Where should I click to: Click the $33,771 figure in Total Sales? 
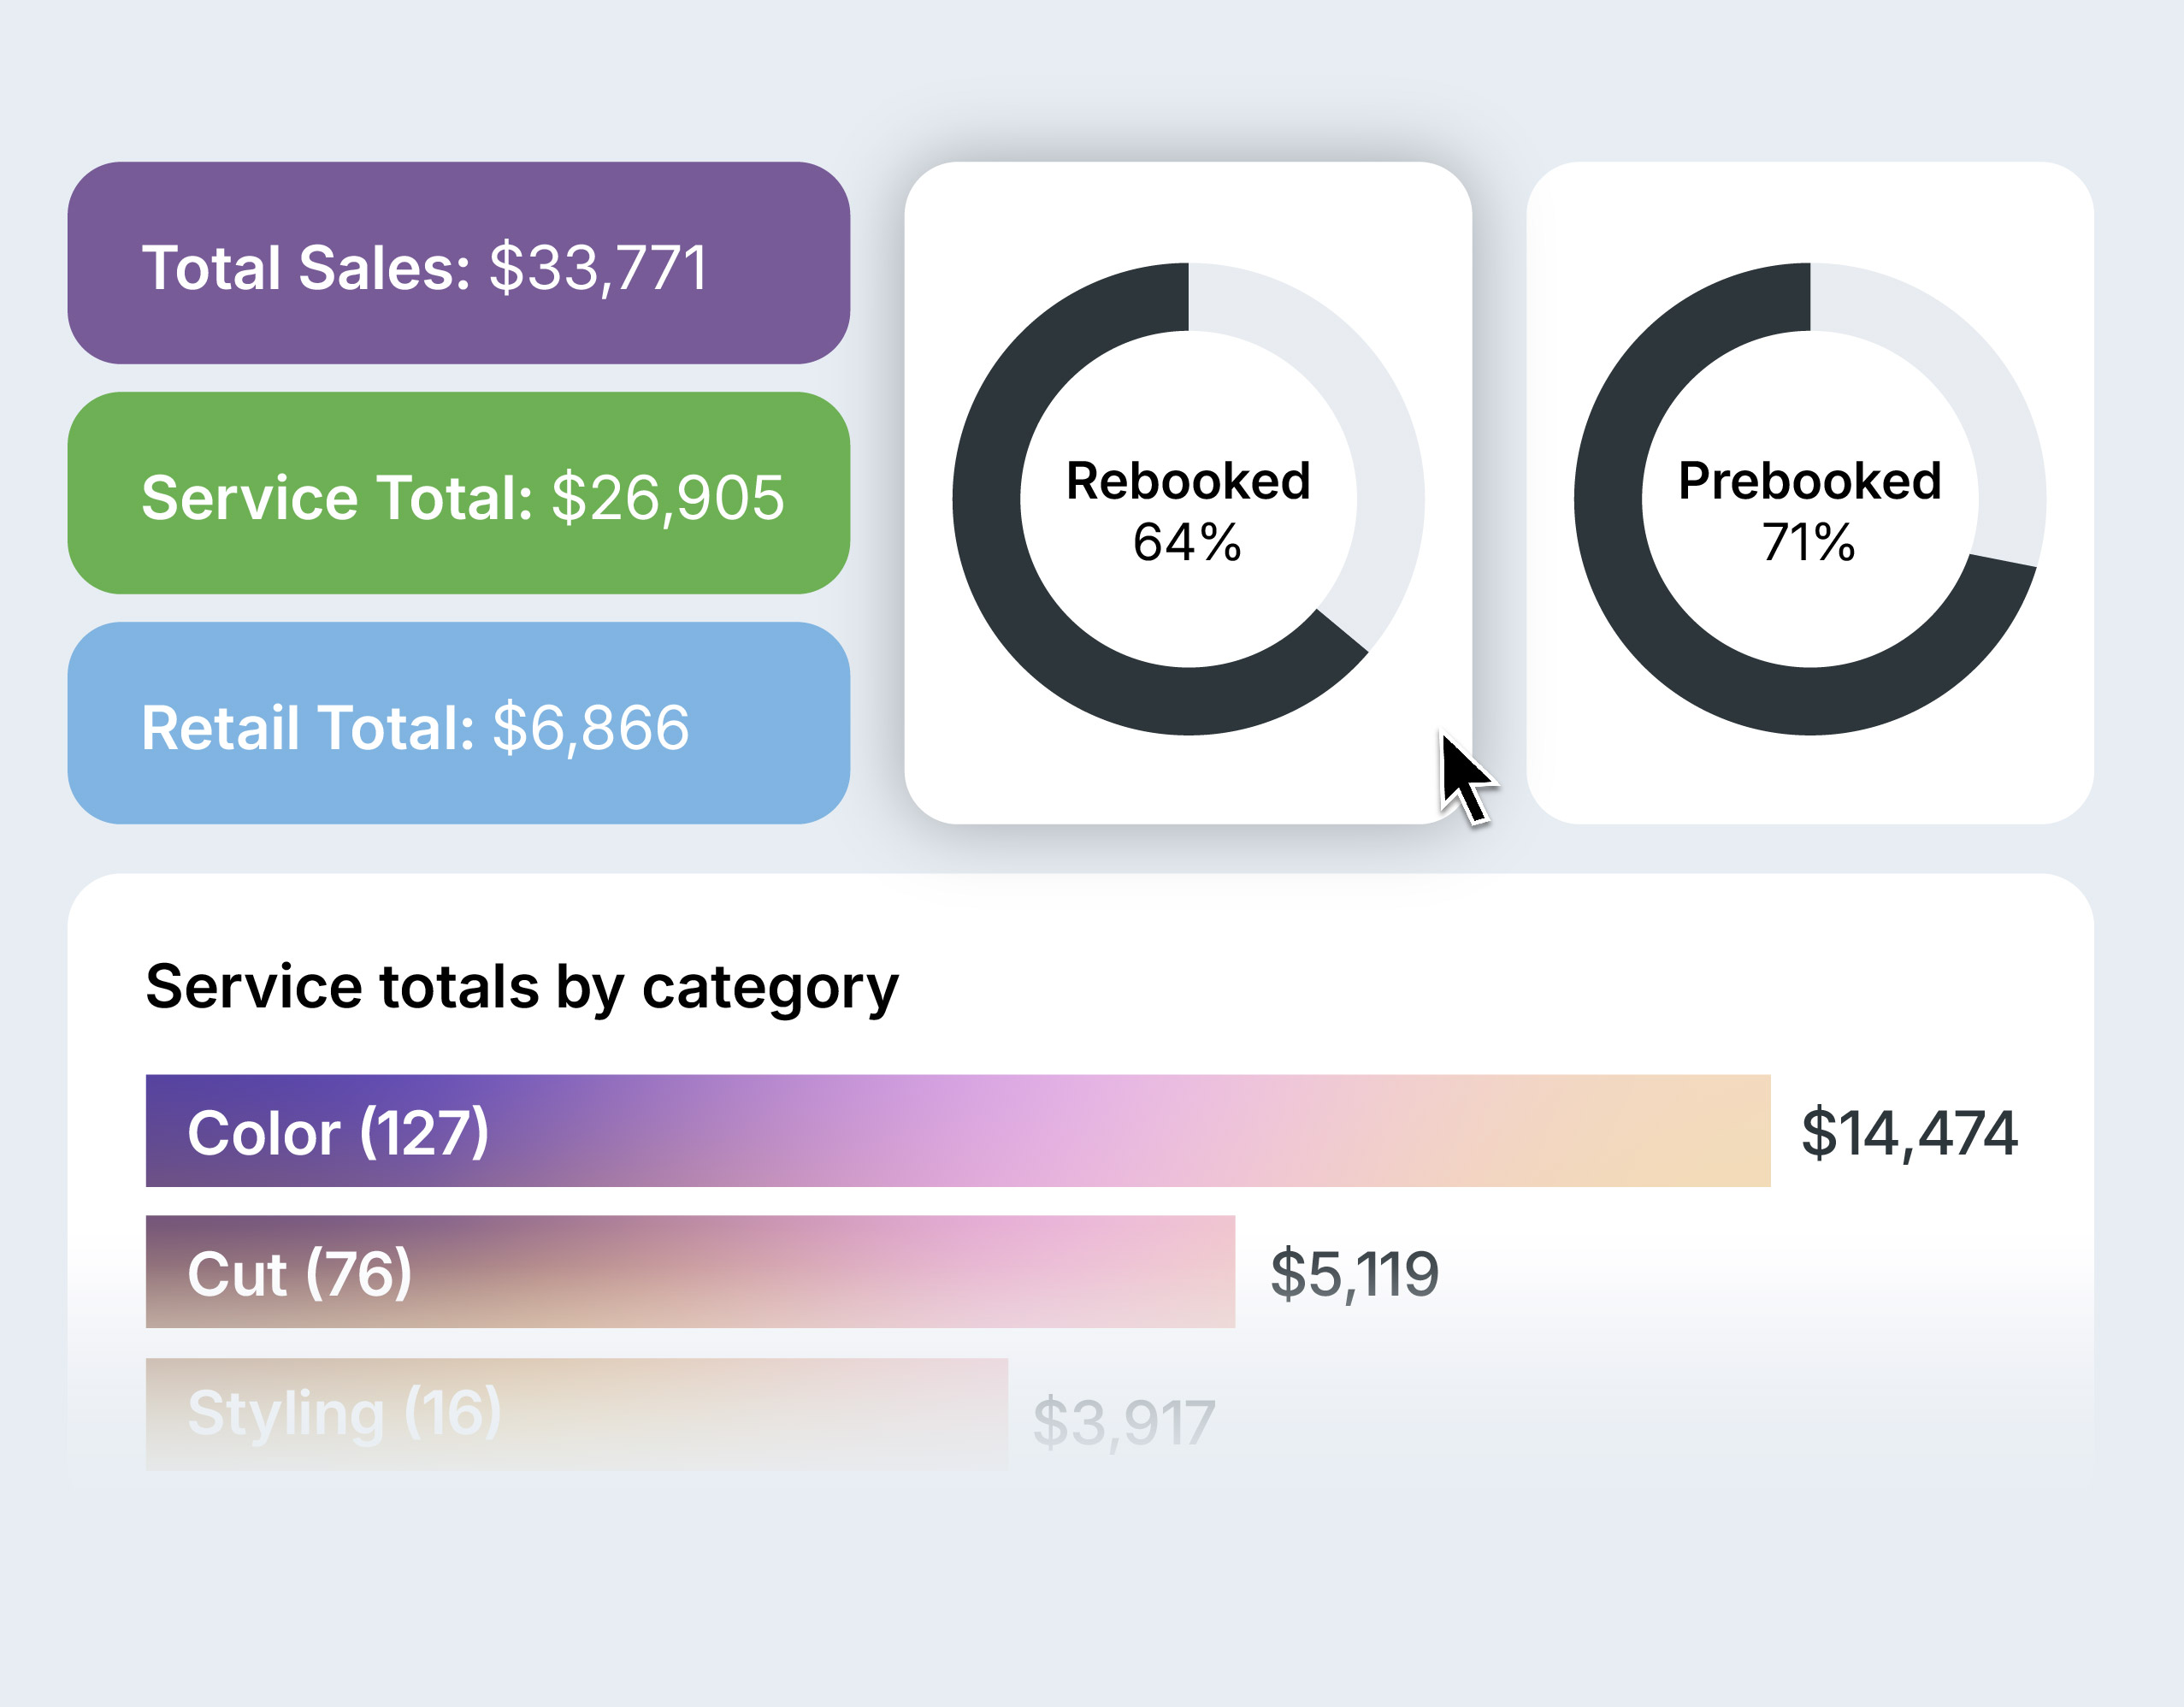click(599, 268)
